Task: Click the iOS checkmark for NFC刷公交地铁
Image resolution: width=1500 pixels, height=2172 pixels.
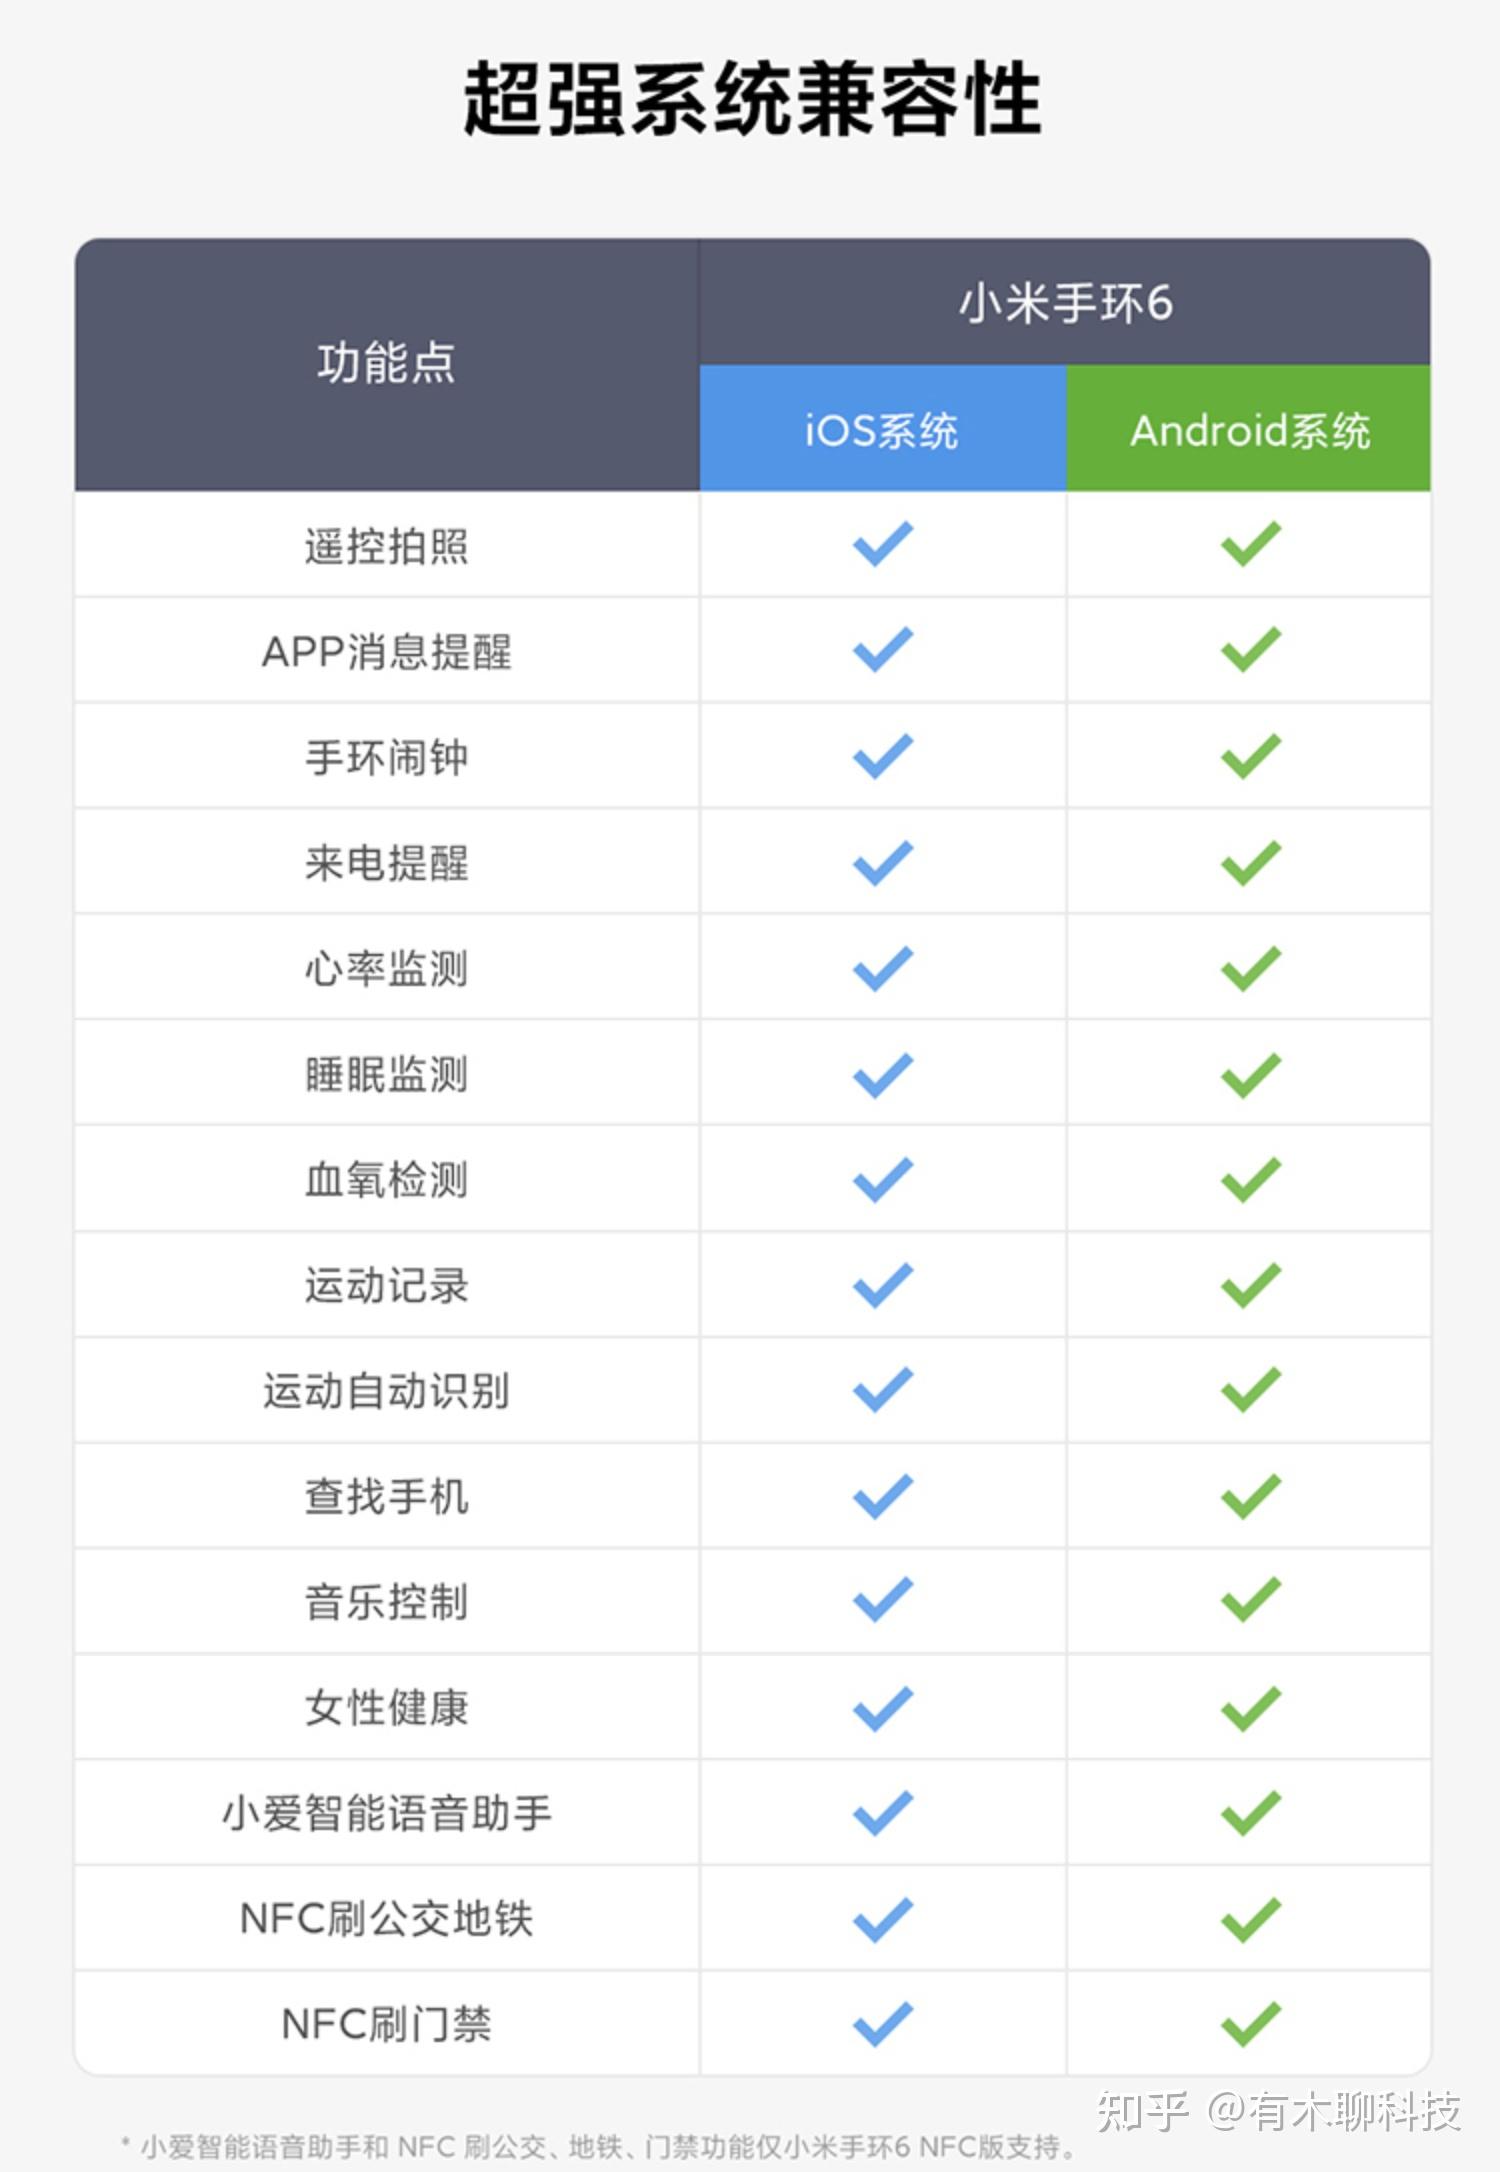Action: click(883, 1919)
